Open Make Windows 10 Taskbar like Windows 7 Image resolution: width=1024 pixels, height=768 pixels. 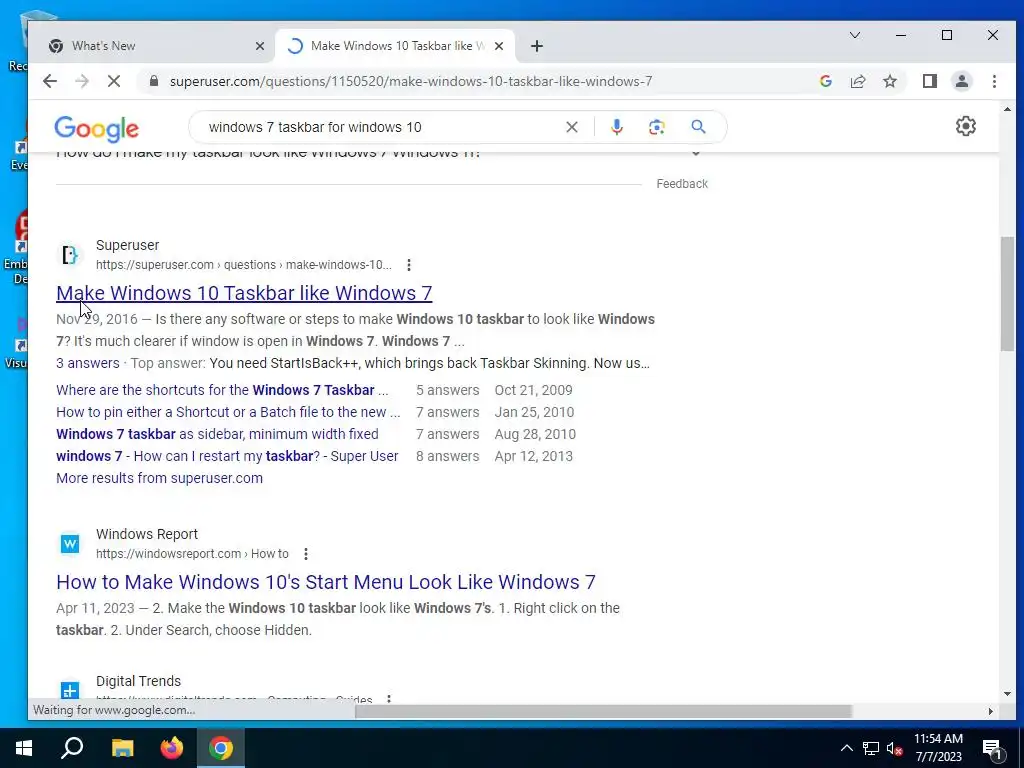tap(244, 293)
